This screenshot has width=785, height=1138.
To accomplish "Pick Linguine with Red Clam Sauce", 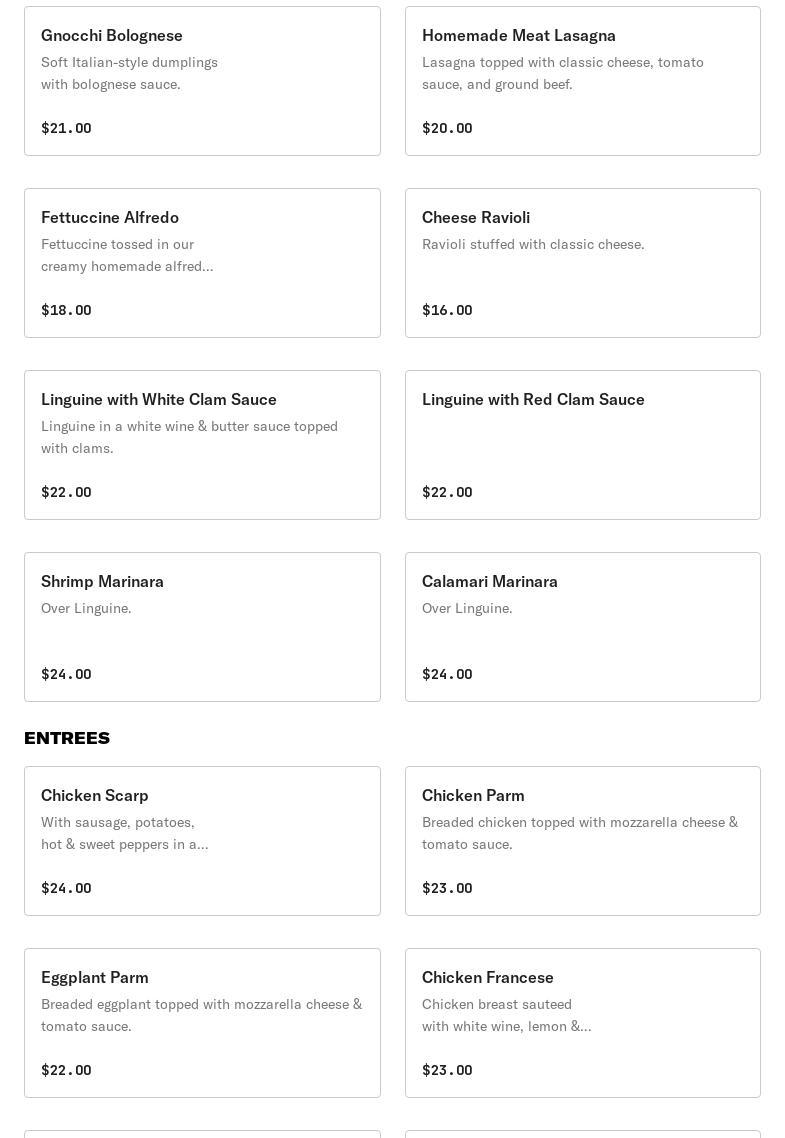I will pyautogui.click(x=582, y=445).
